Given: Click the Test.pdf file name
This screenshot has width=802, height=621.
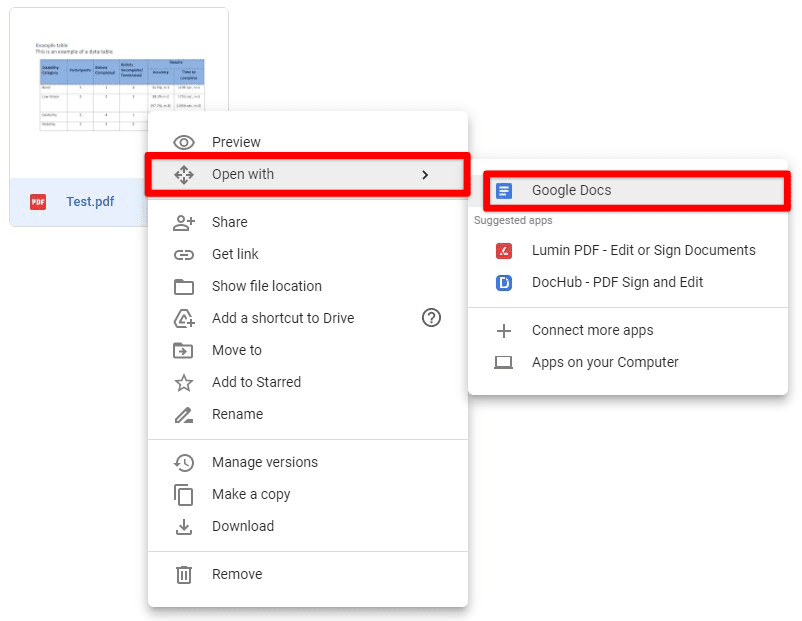Looking at the screenshot, I should [90, 202].
